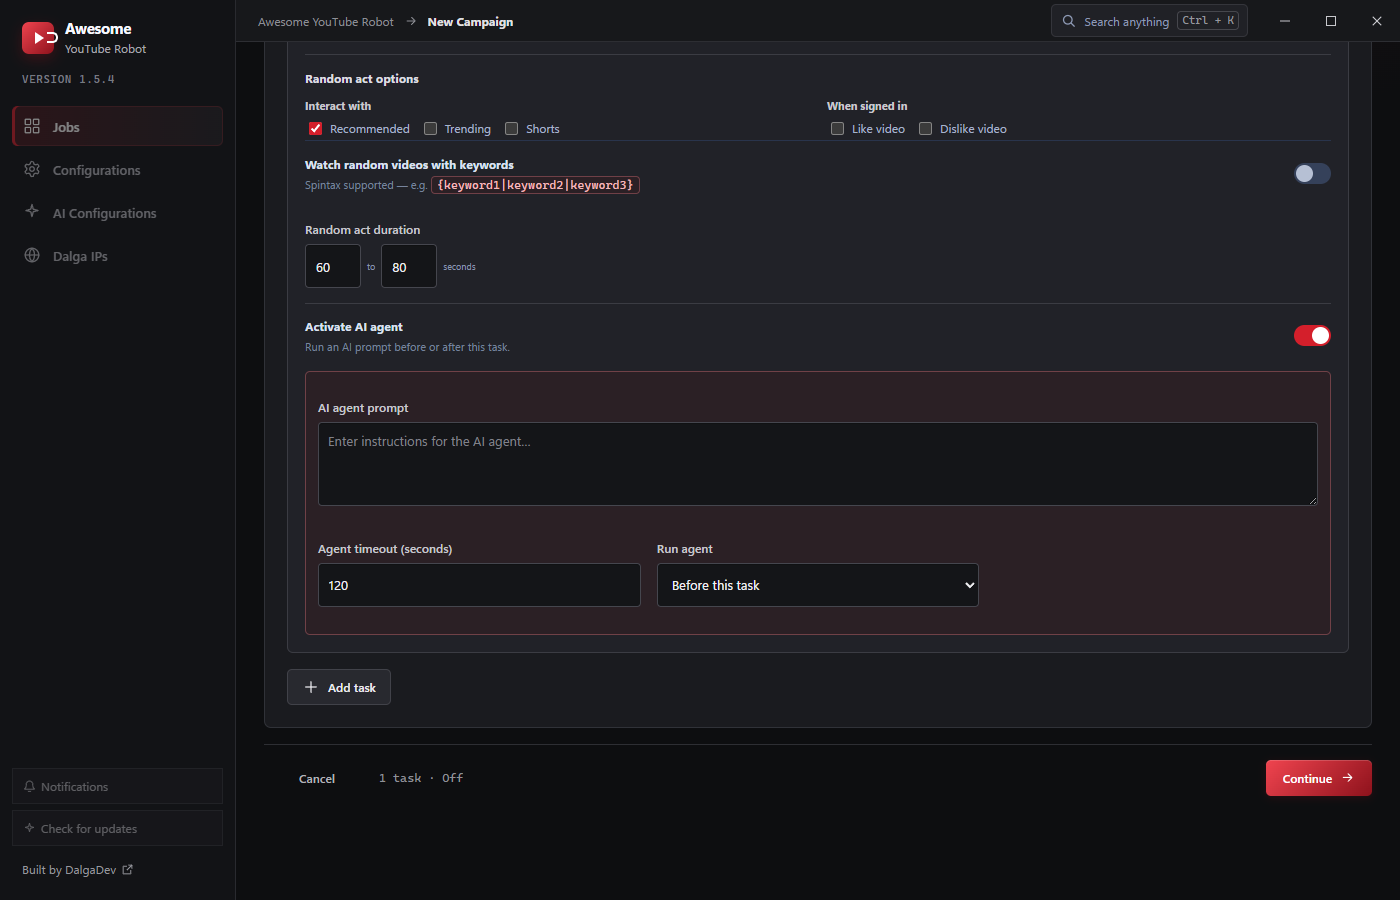Click the New Campaign breadcrumb title
This screenshot has height=900, width=1400.
click(x=470, y=22)
